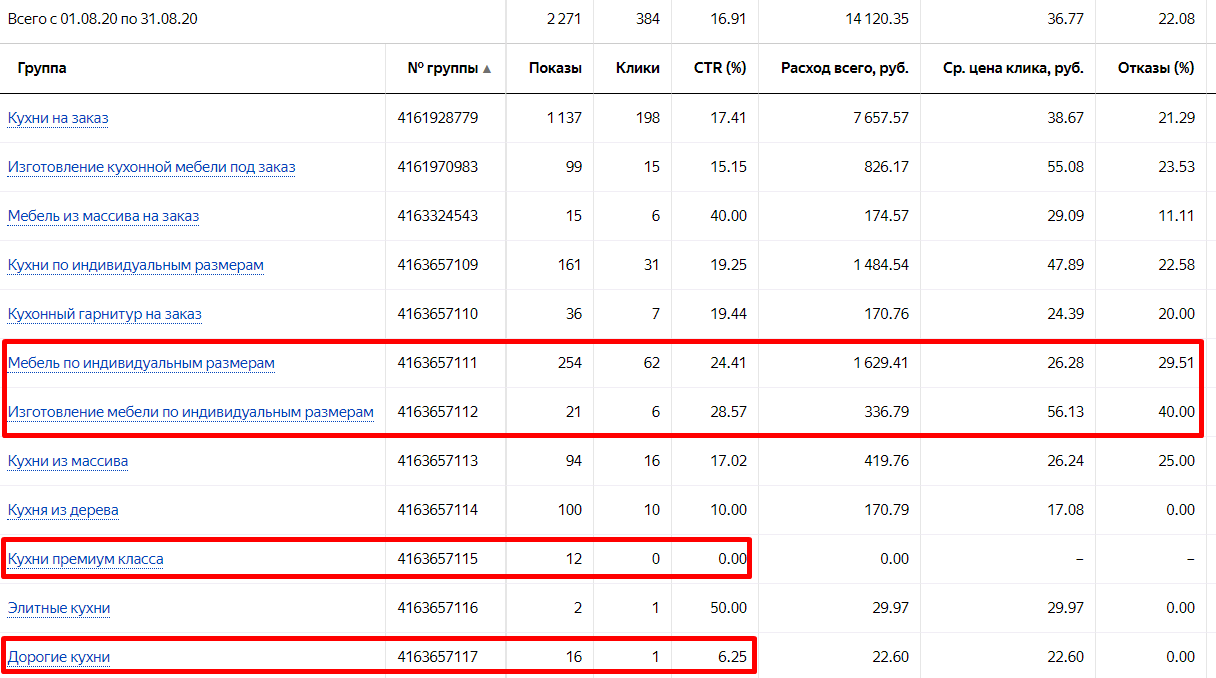This screenshot has width=1216, height=678.
Task: Select group number 4163657109
Action: 438,265
